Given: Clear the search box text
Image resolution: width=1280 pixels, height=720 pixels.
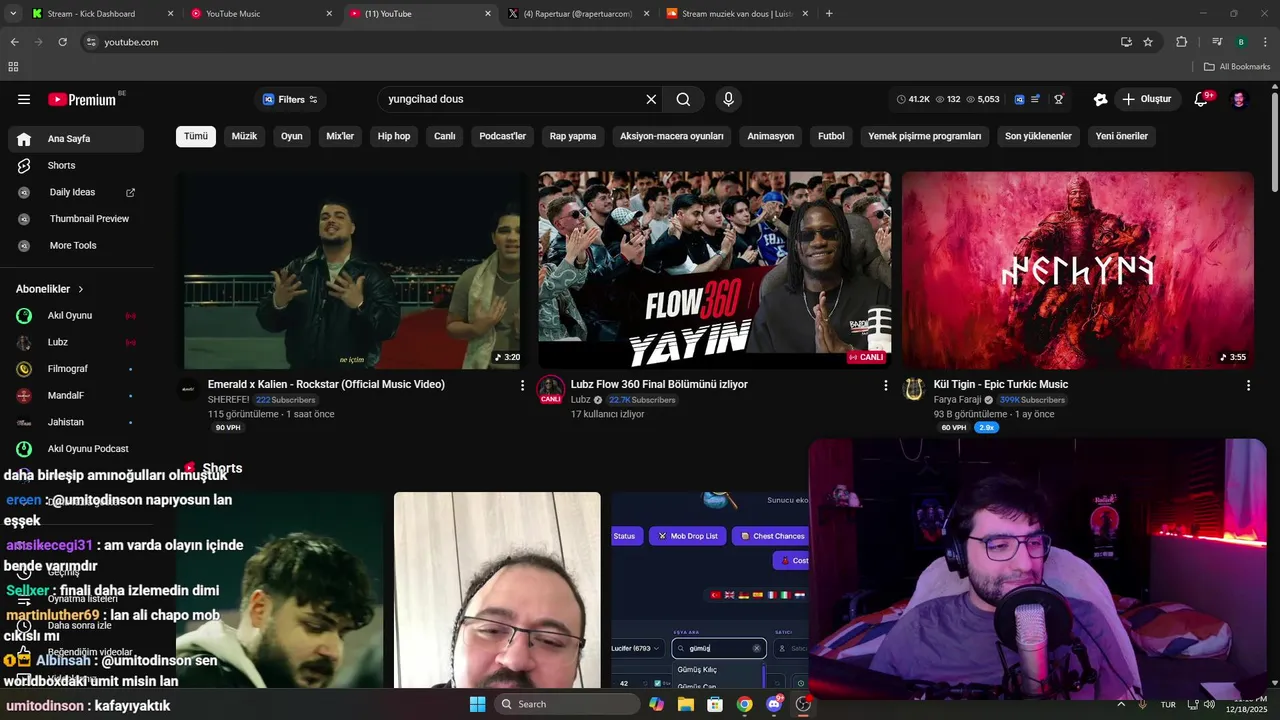Looking at the screenshot, I should click(x=651, y=99).
